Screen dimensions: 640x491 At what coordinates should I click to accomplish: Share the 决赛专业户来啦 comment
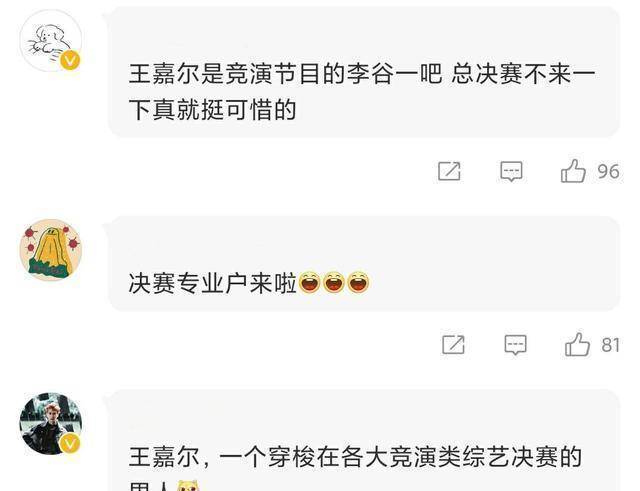[x=453, y=345]
